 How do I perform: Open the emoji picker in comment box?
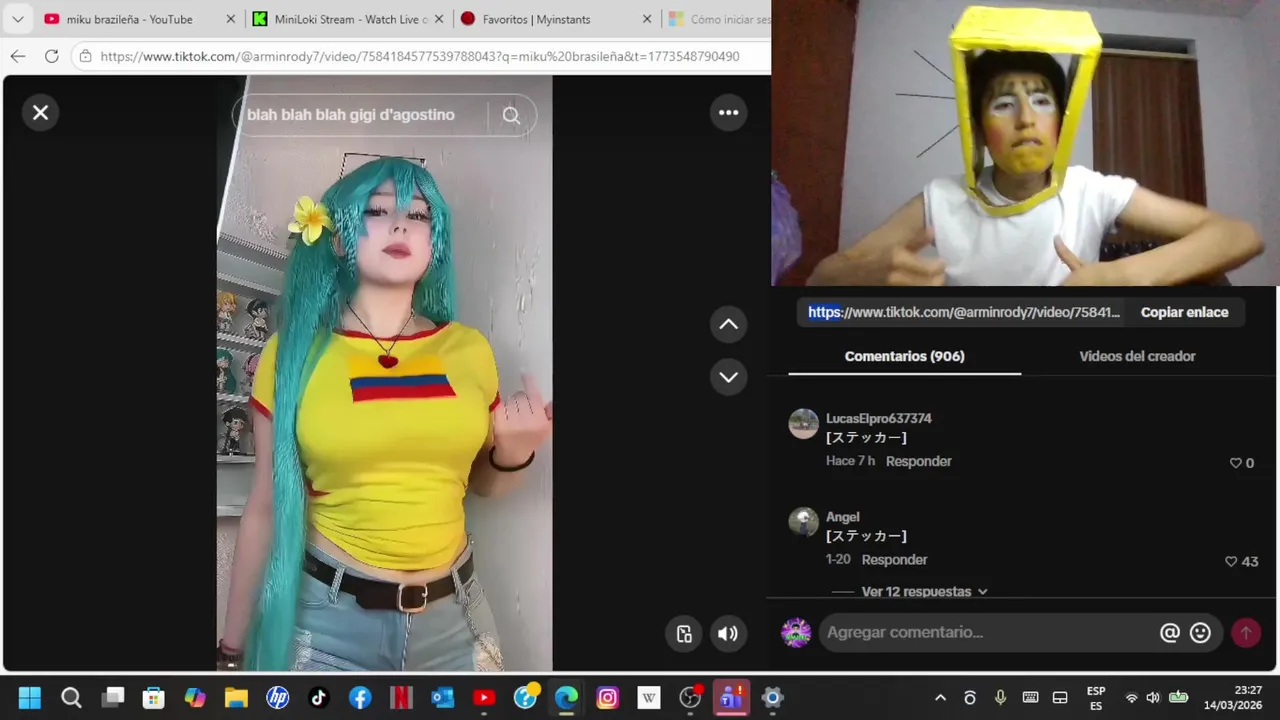tap(1200, 633)
